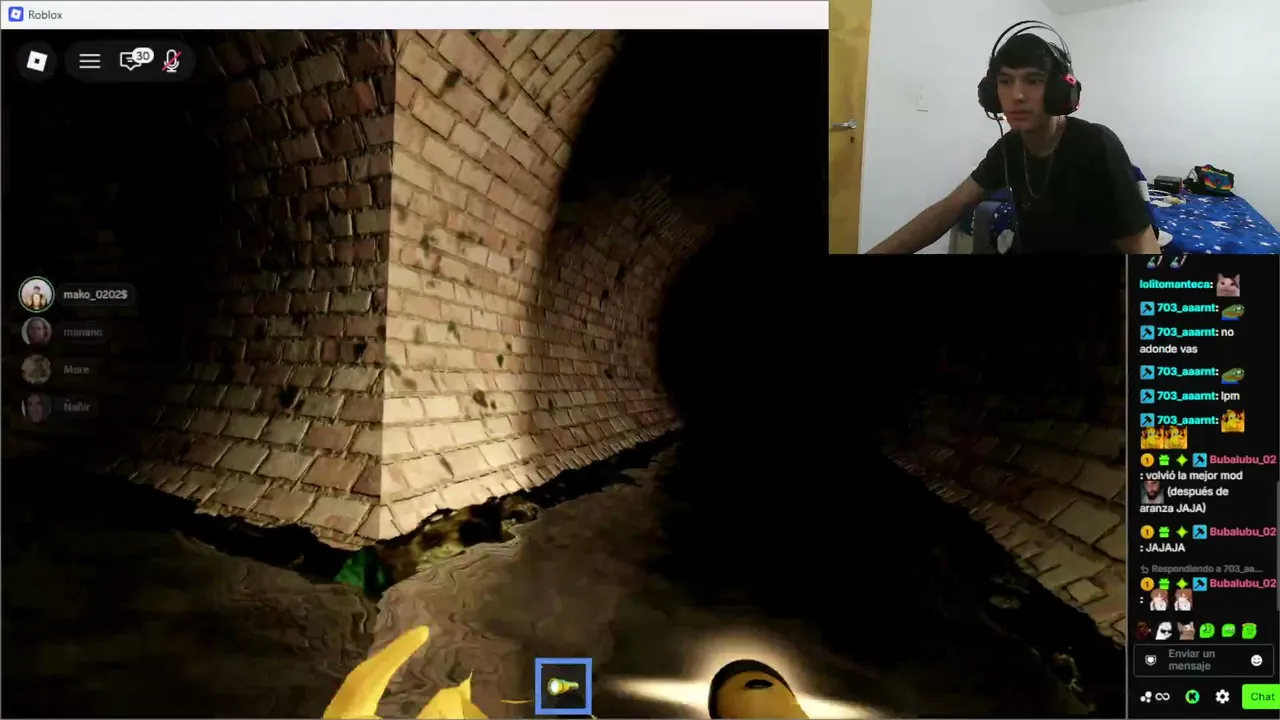Click the "mako_0202$" player name
Screen dimensions: 1280x720
[x=95, y=294]
